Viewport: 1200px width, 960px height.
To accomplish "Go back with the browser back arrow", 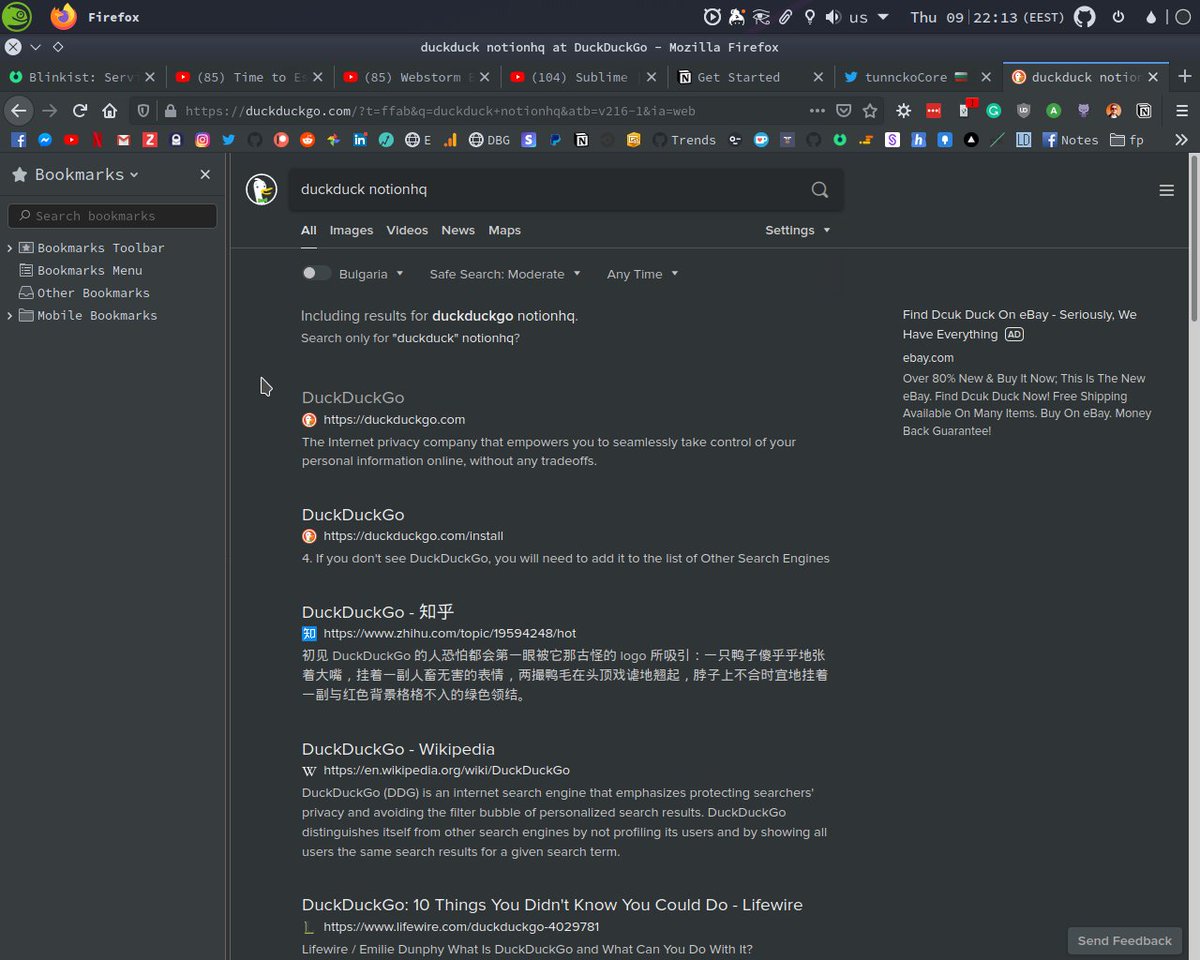I will click(19, 110).
